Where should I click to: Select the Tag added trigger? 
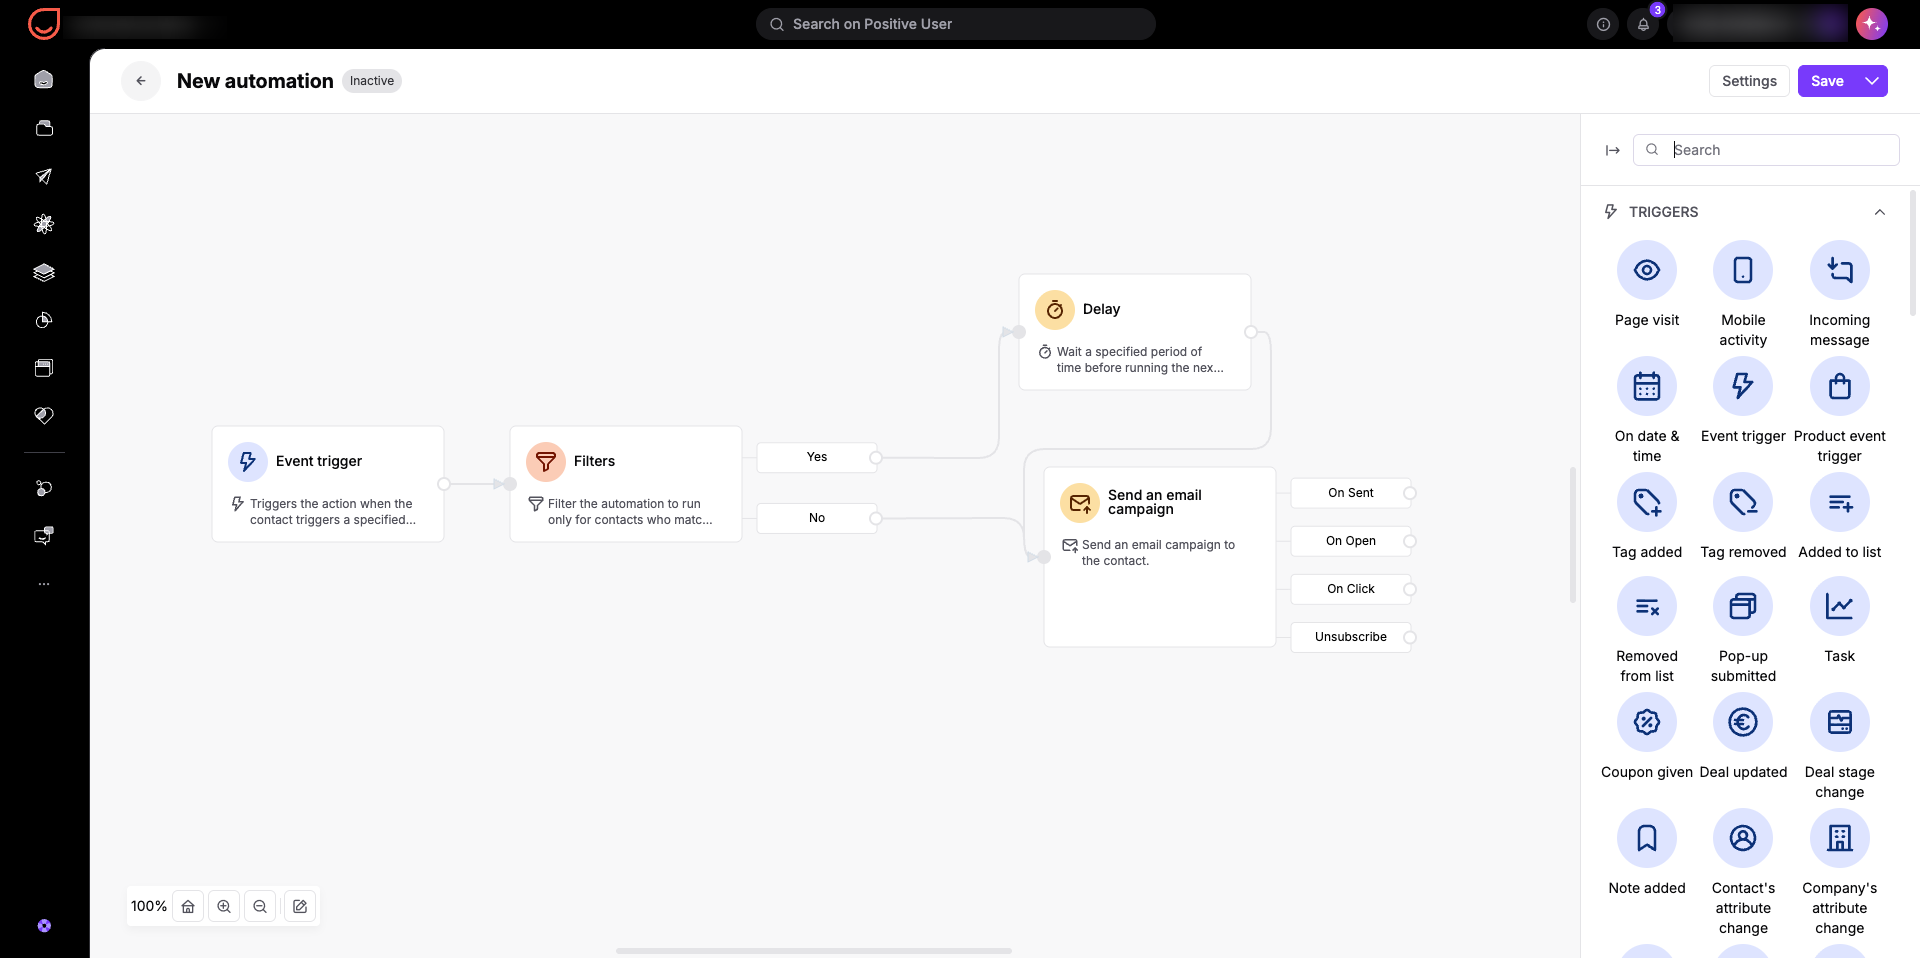(x=1646, y=502)
